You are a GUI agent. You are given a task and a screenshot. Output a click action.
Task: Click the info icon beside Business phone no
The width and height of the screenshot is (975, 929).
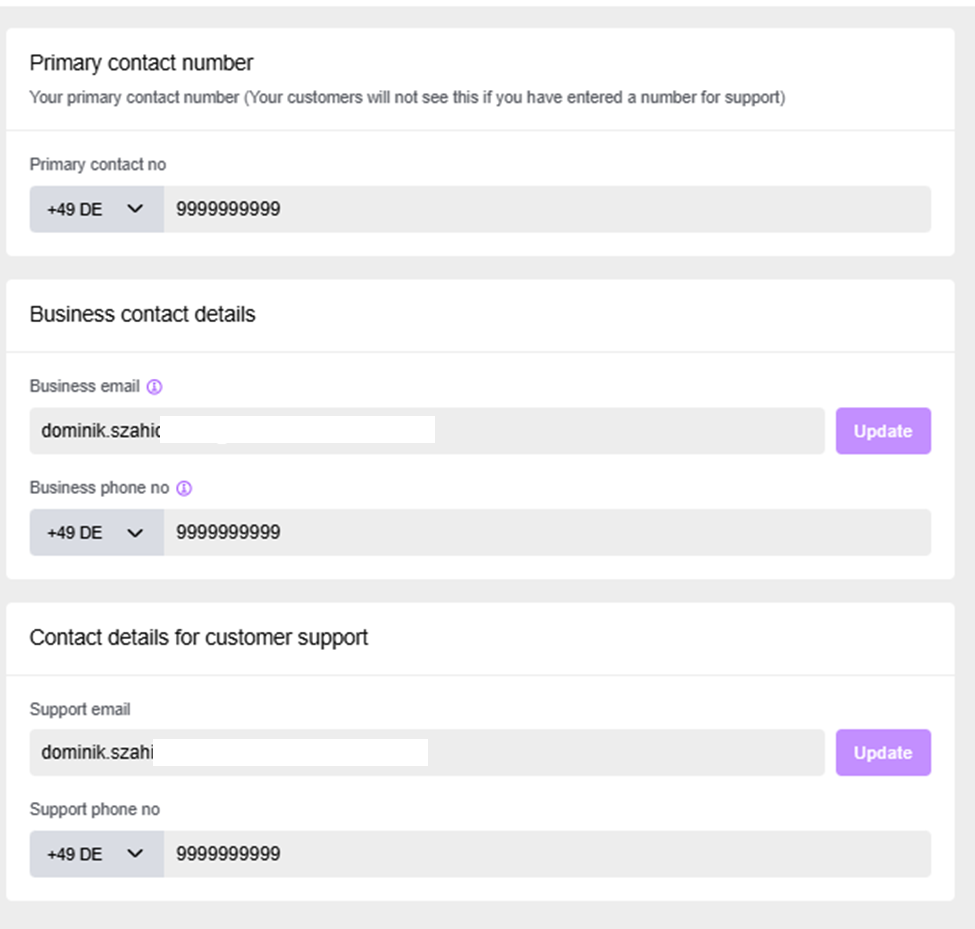[x=184, y=488]
